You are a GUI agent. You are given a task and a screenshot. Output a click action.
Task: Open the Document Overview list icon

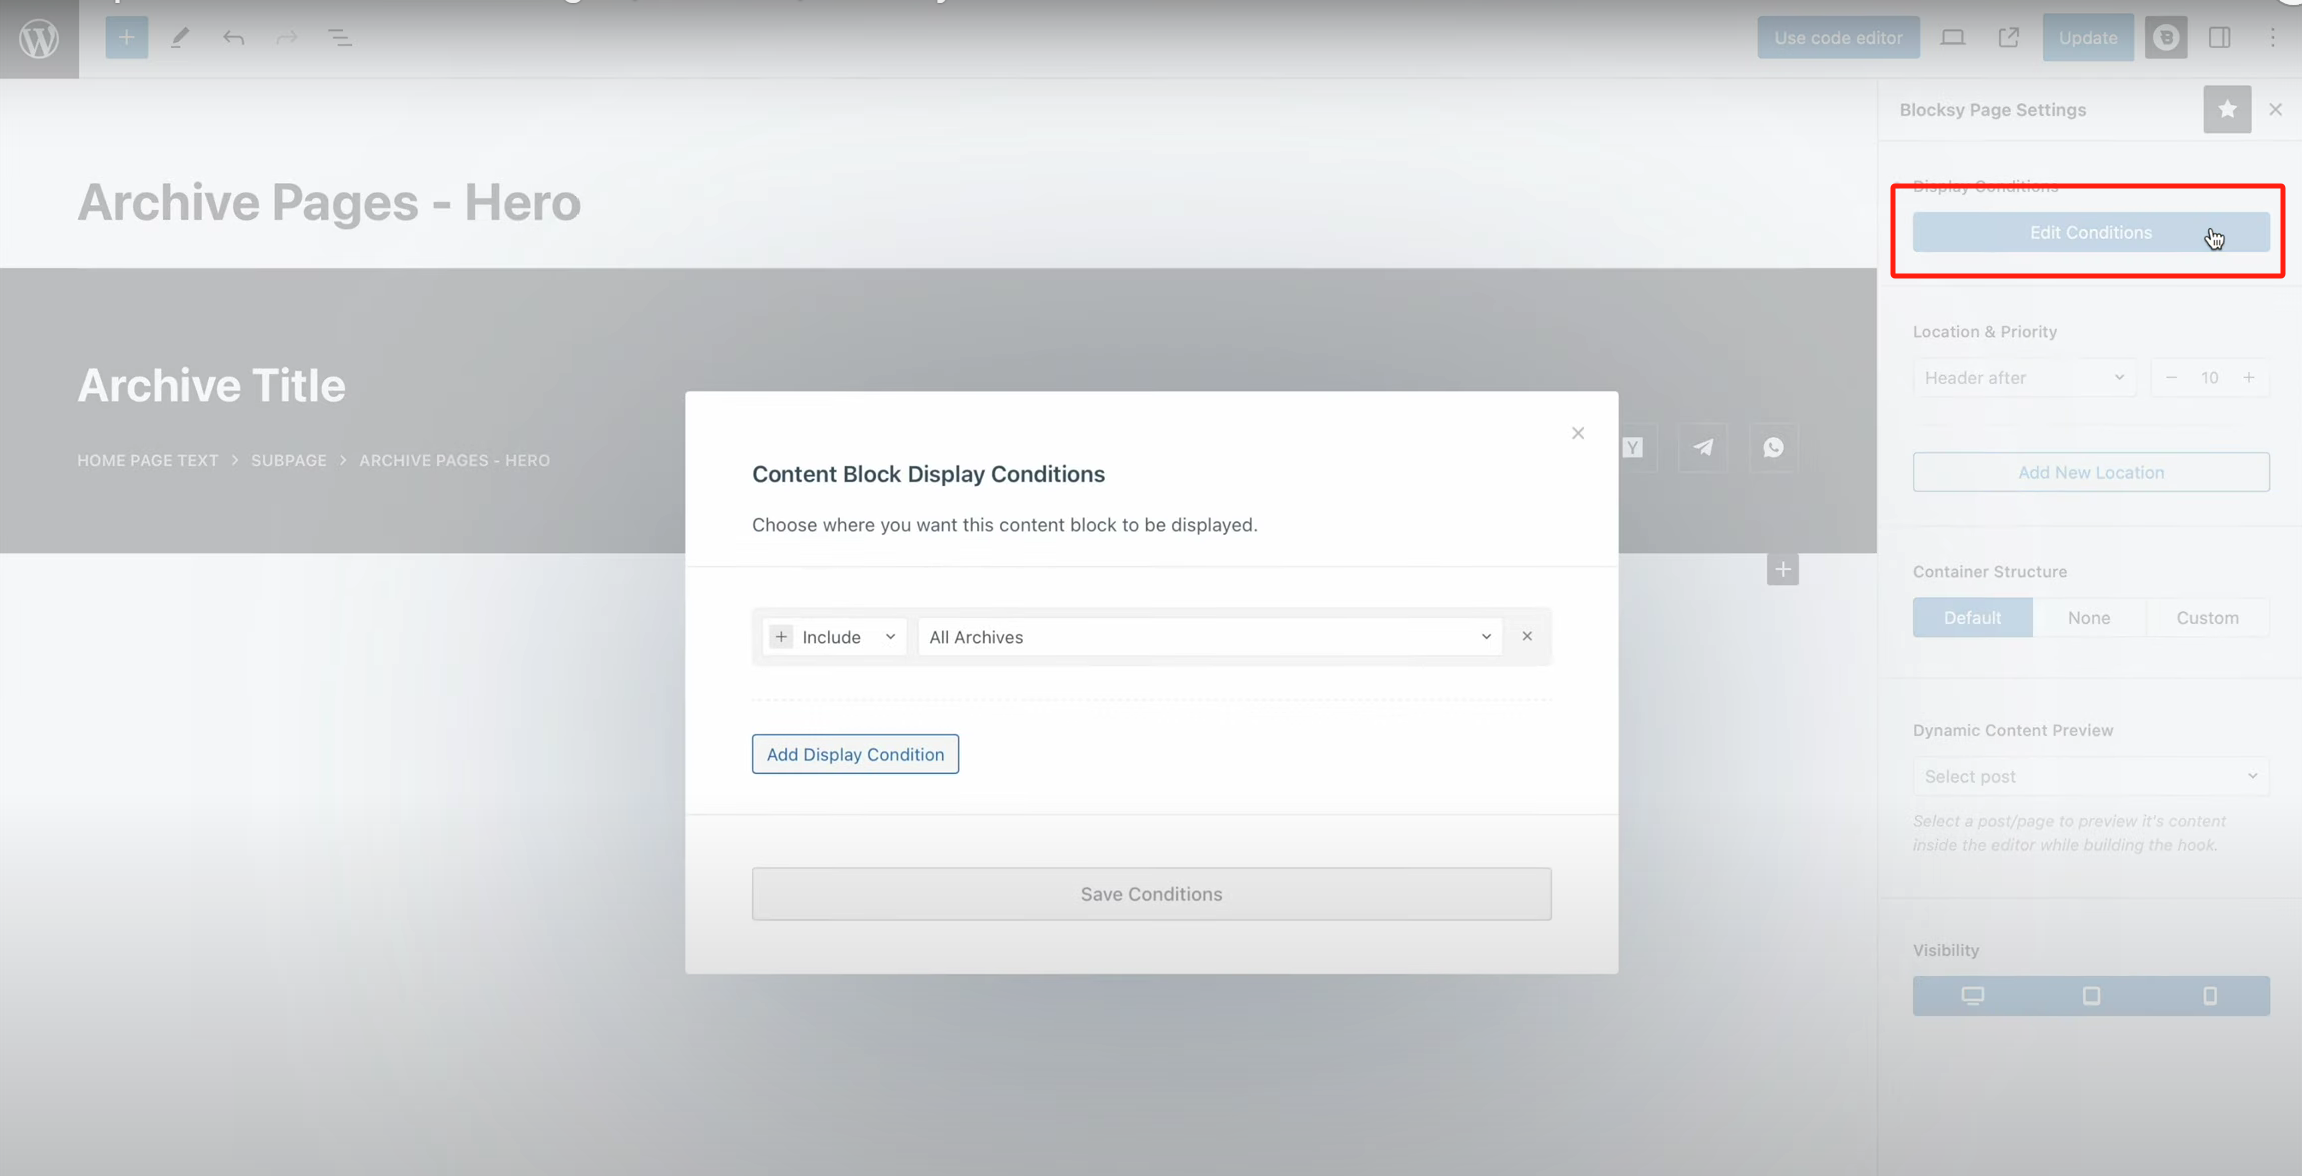click(340, 38)
